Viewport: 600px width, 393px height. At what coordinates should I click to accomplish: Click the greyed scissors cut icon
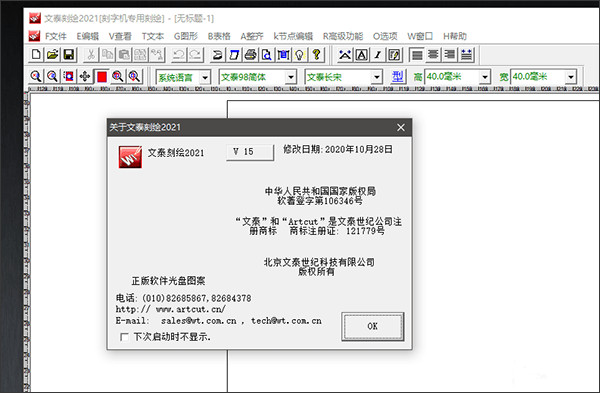(91, 55)
